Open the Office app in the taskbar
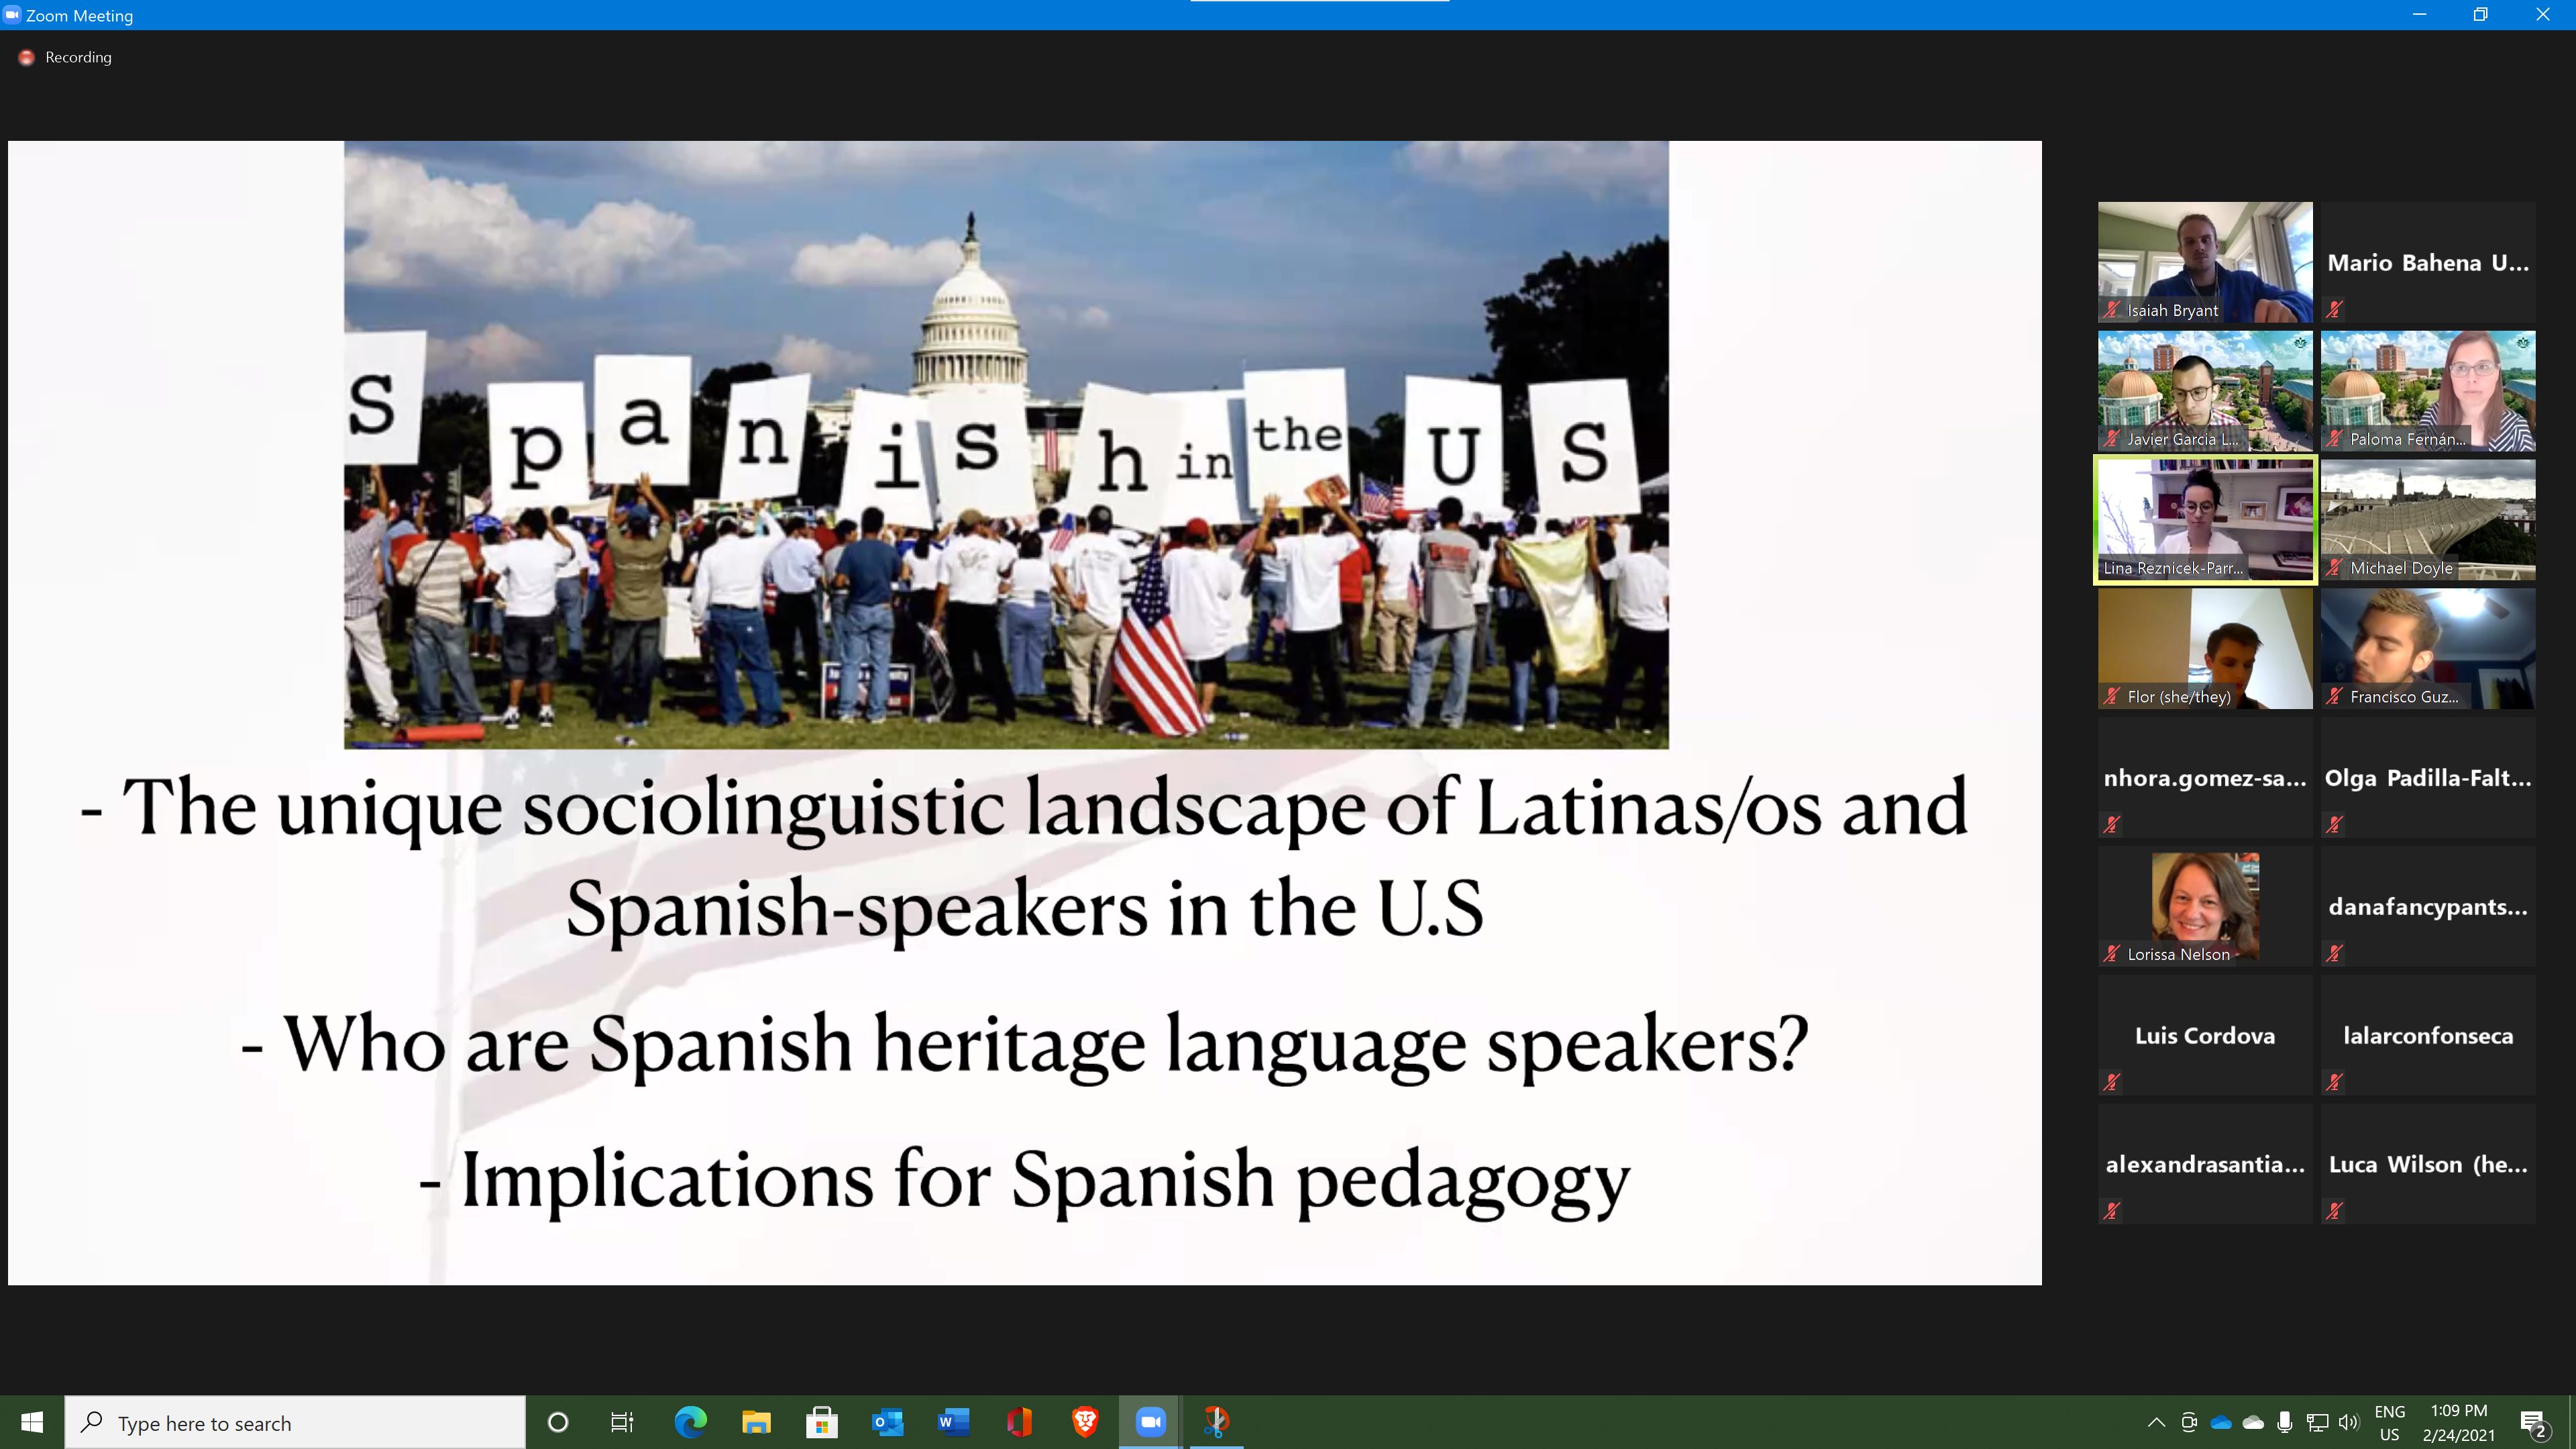 click(x=1019, y=1421)
